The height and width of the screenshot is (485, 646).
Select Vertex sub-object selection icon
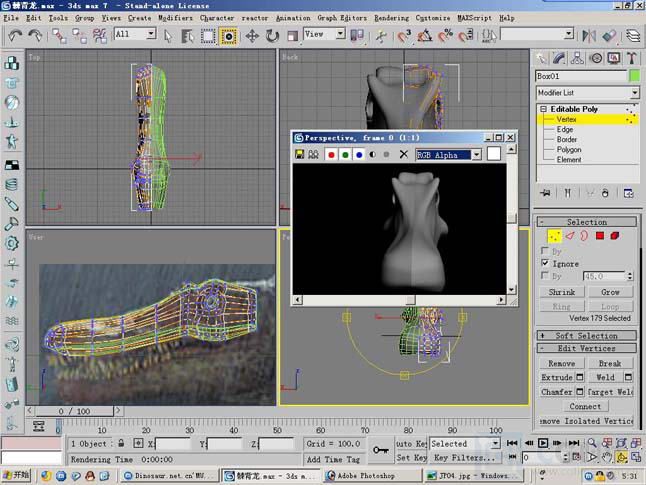(x=555, y=236)
